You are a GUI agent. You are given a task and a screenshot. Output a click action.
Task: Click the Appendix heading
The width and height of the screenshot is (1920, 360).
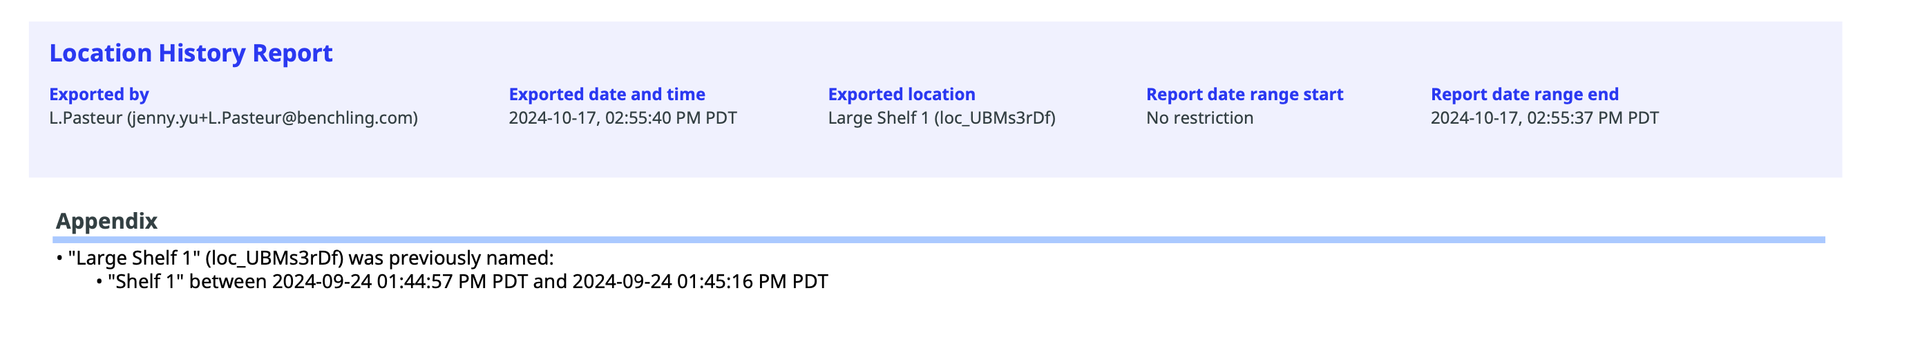(x=107, y=221)
